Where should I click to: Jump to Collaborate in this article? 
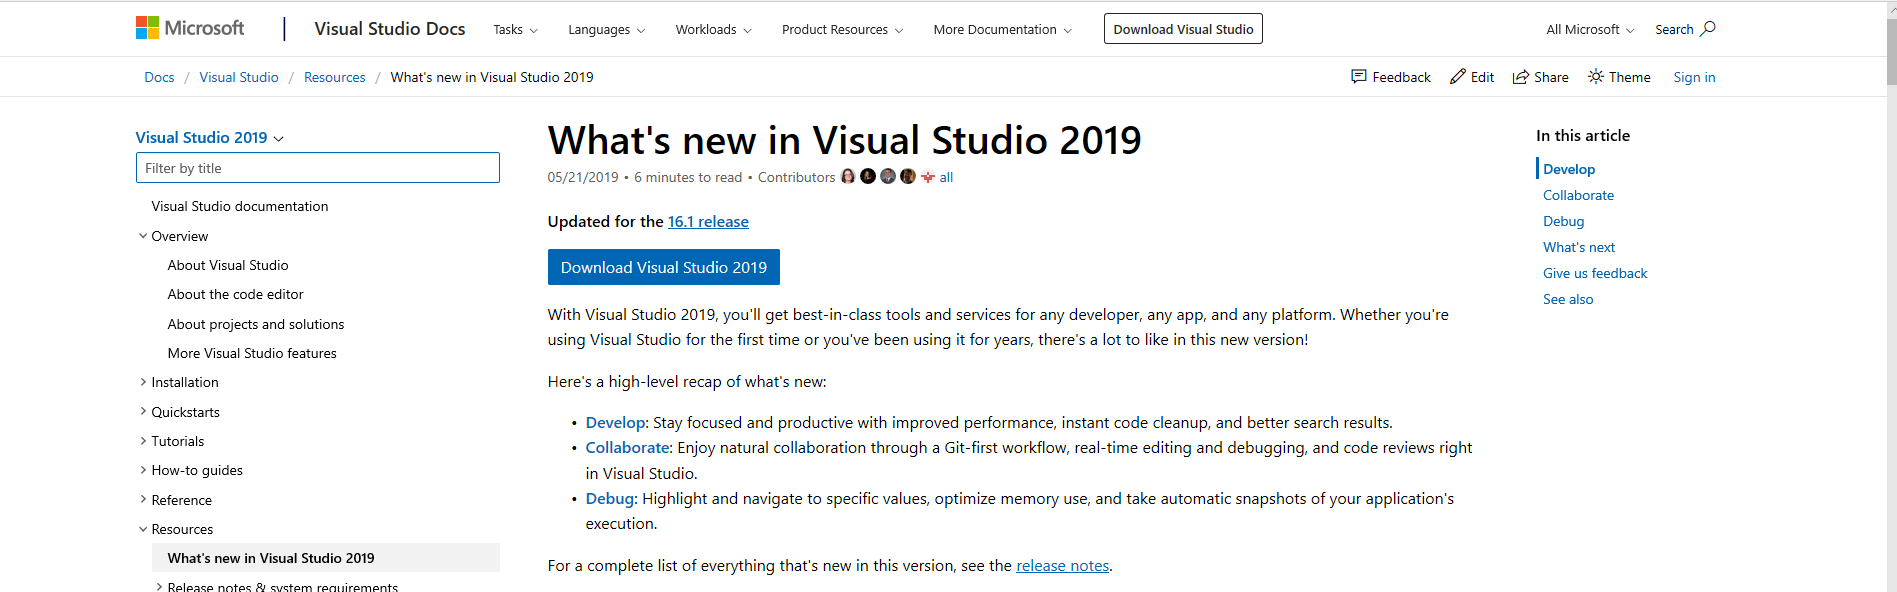(1578, 195)
